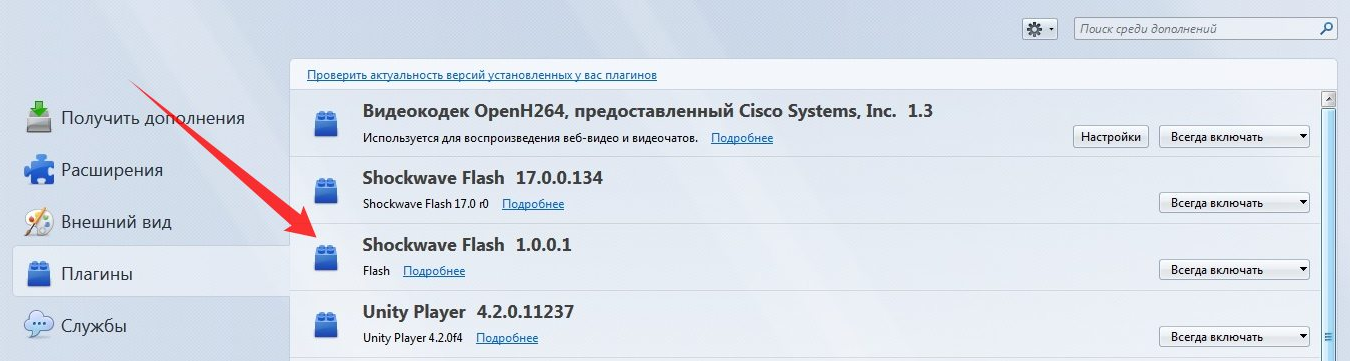Click the magnifier icon in add-on search
Image resolution: width=1350 pixels, height=361 pixels.
(1325, 29)
